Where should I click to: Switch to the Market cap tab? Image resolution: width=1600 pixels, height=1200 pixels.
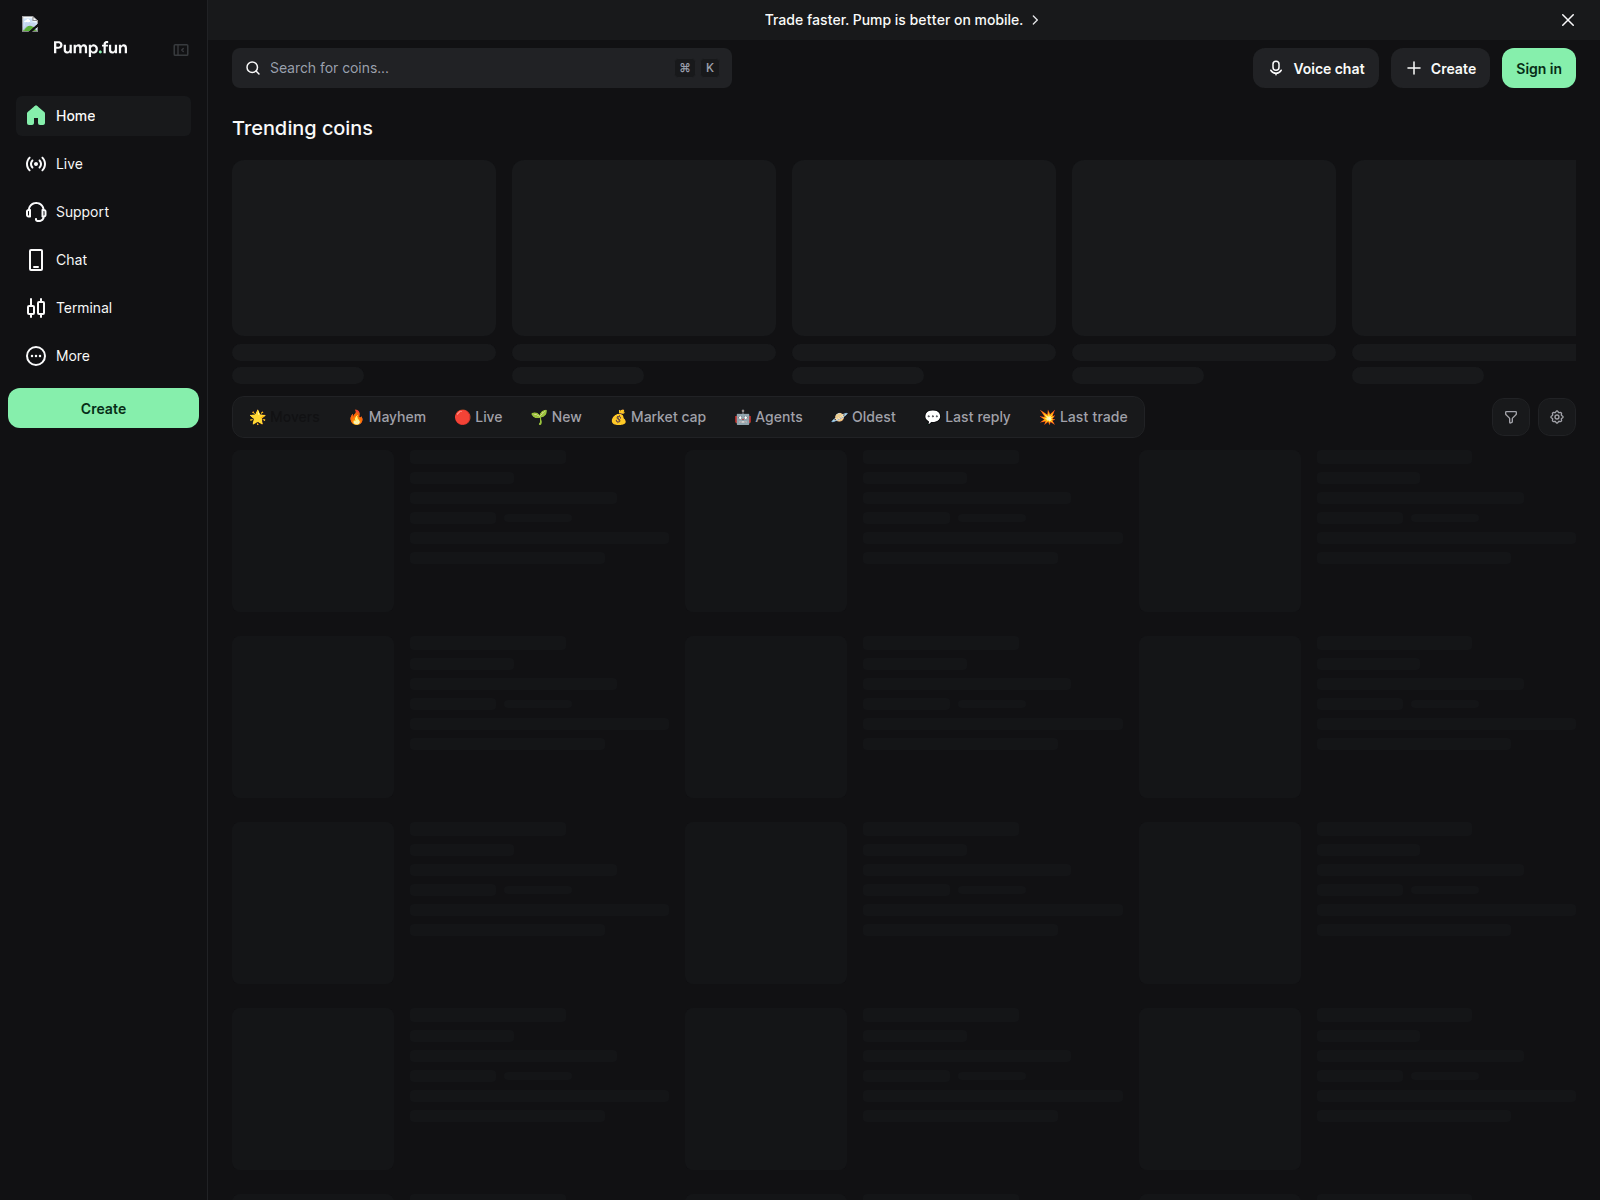tap(658, 417)
